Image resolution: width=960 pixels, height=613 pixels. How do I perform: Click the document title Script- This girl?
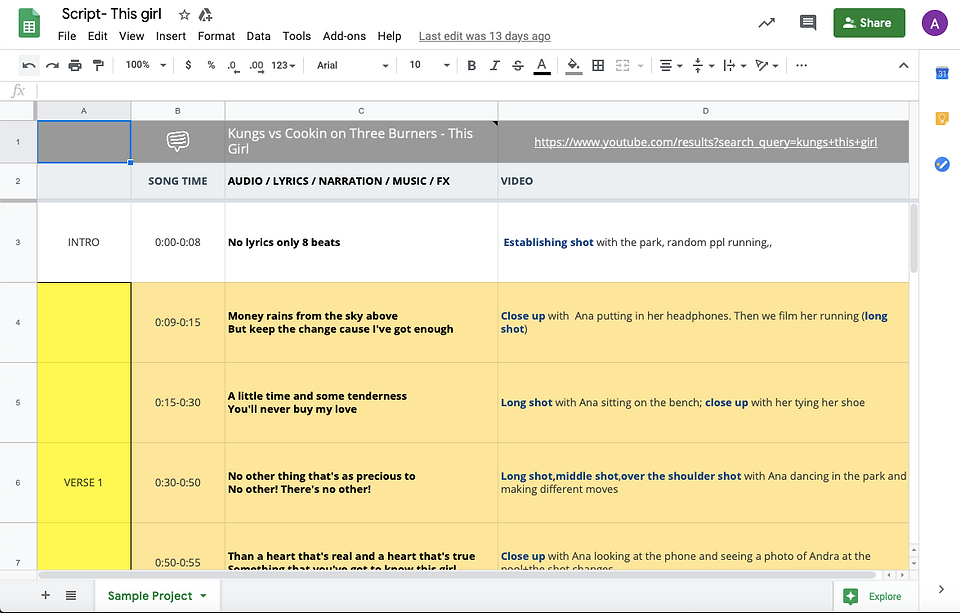[111, 14]
